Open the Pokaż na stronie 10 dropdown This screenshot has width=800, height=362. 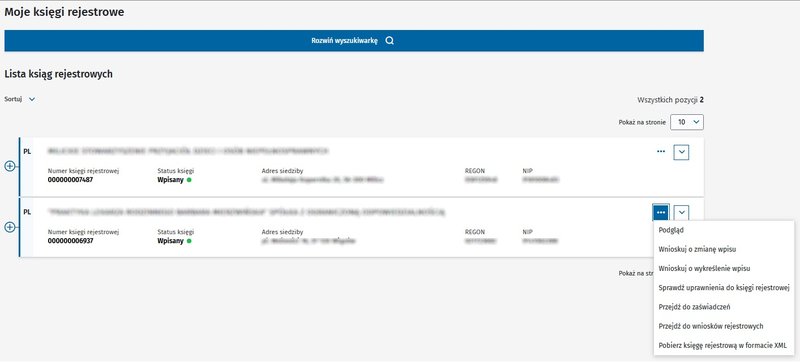(x=687, y=122)
